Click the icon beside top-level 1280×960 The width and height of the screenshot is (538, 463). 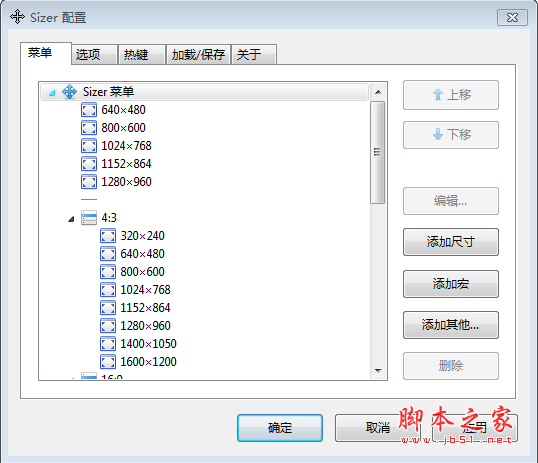pyautogui.click(x=89, y=182)
